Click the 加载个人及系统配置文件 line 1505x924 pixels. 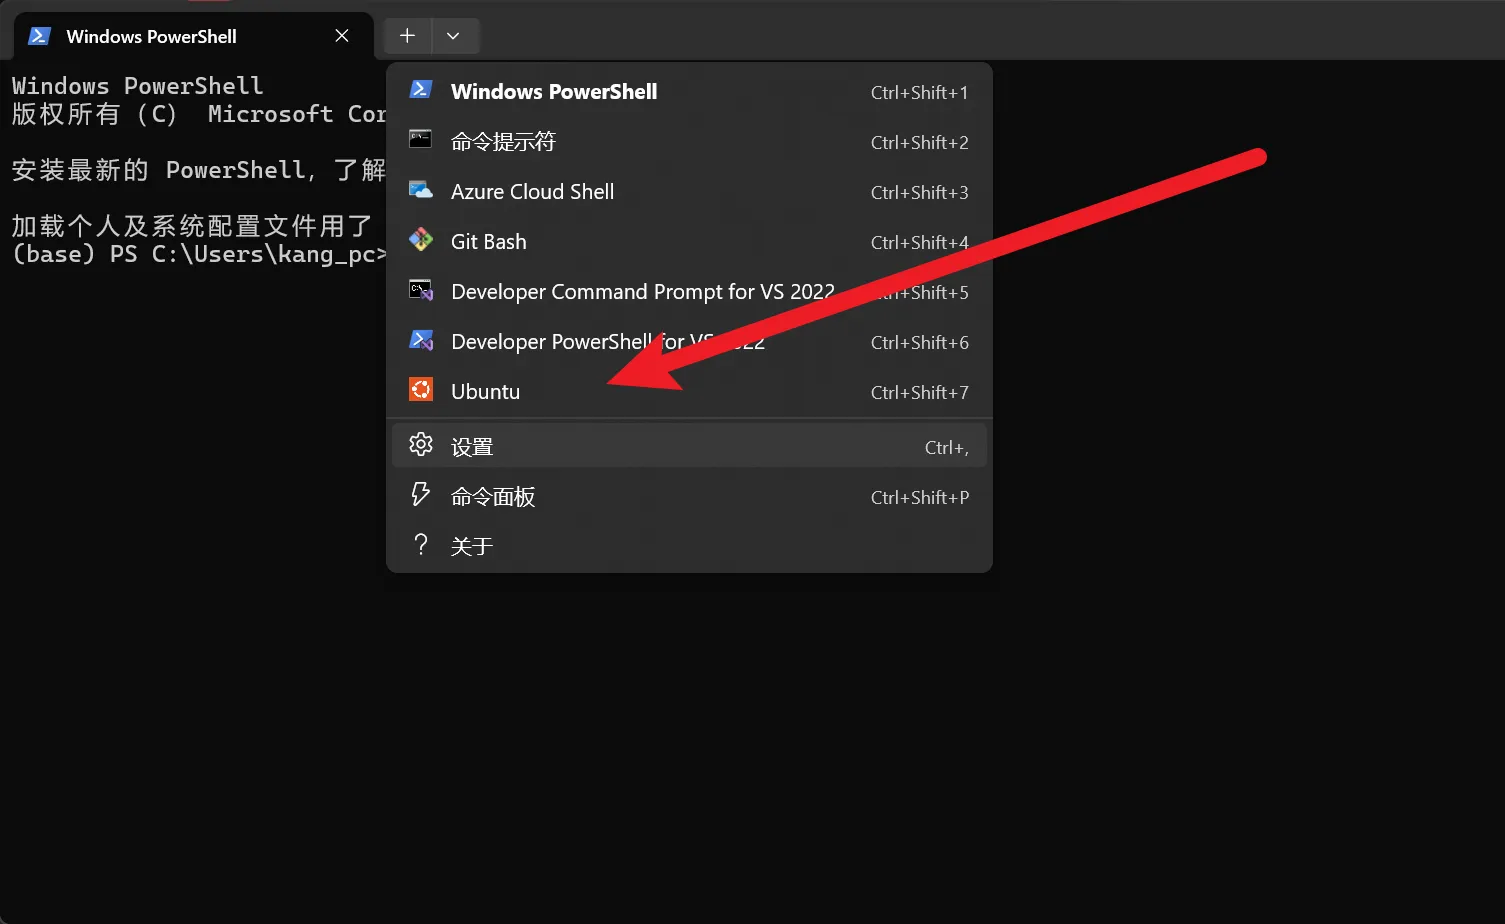(x=192, y=226)
